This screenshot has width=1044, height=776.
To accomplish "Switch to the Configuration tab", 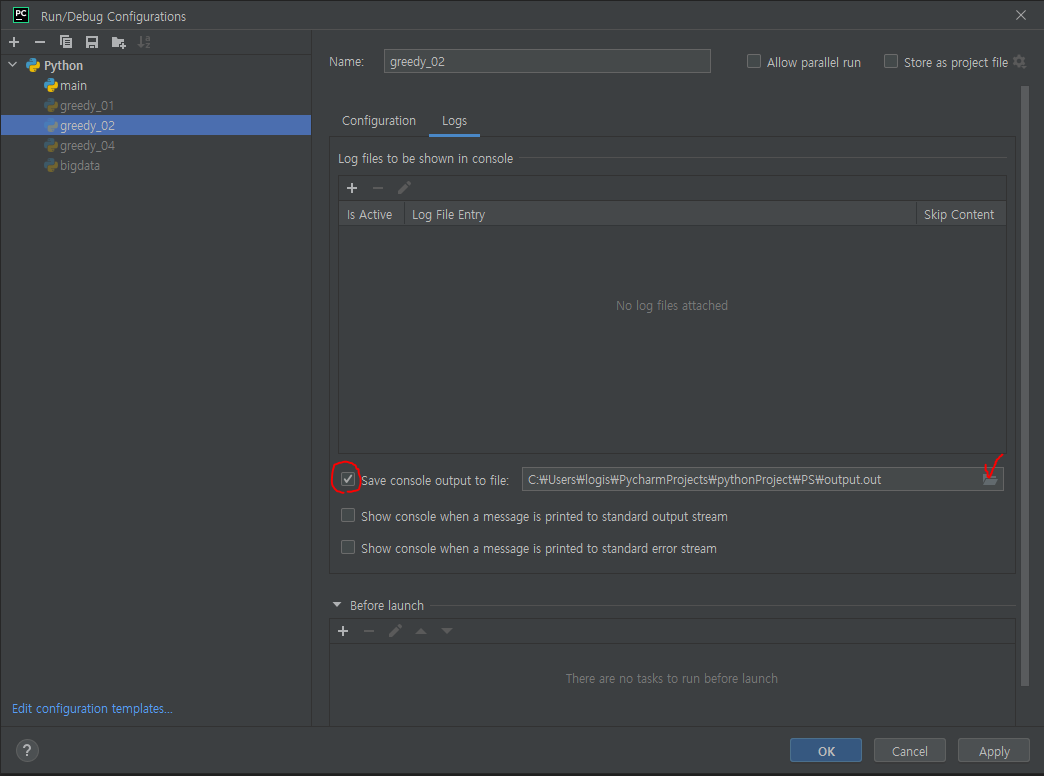I will [x=379, y=121].
